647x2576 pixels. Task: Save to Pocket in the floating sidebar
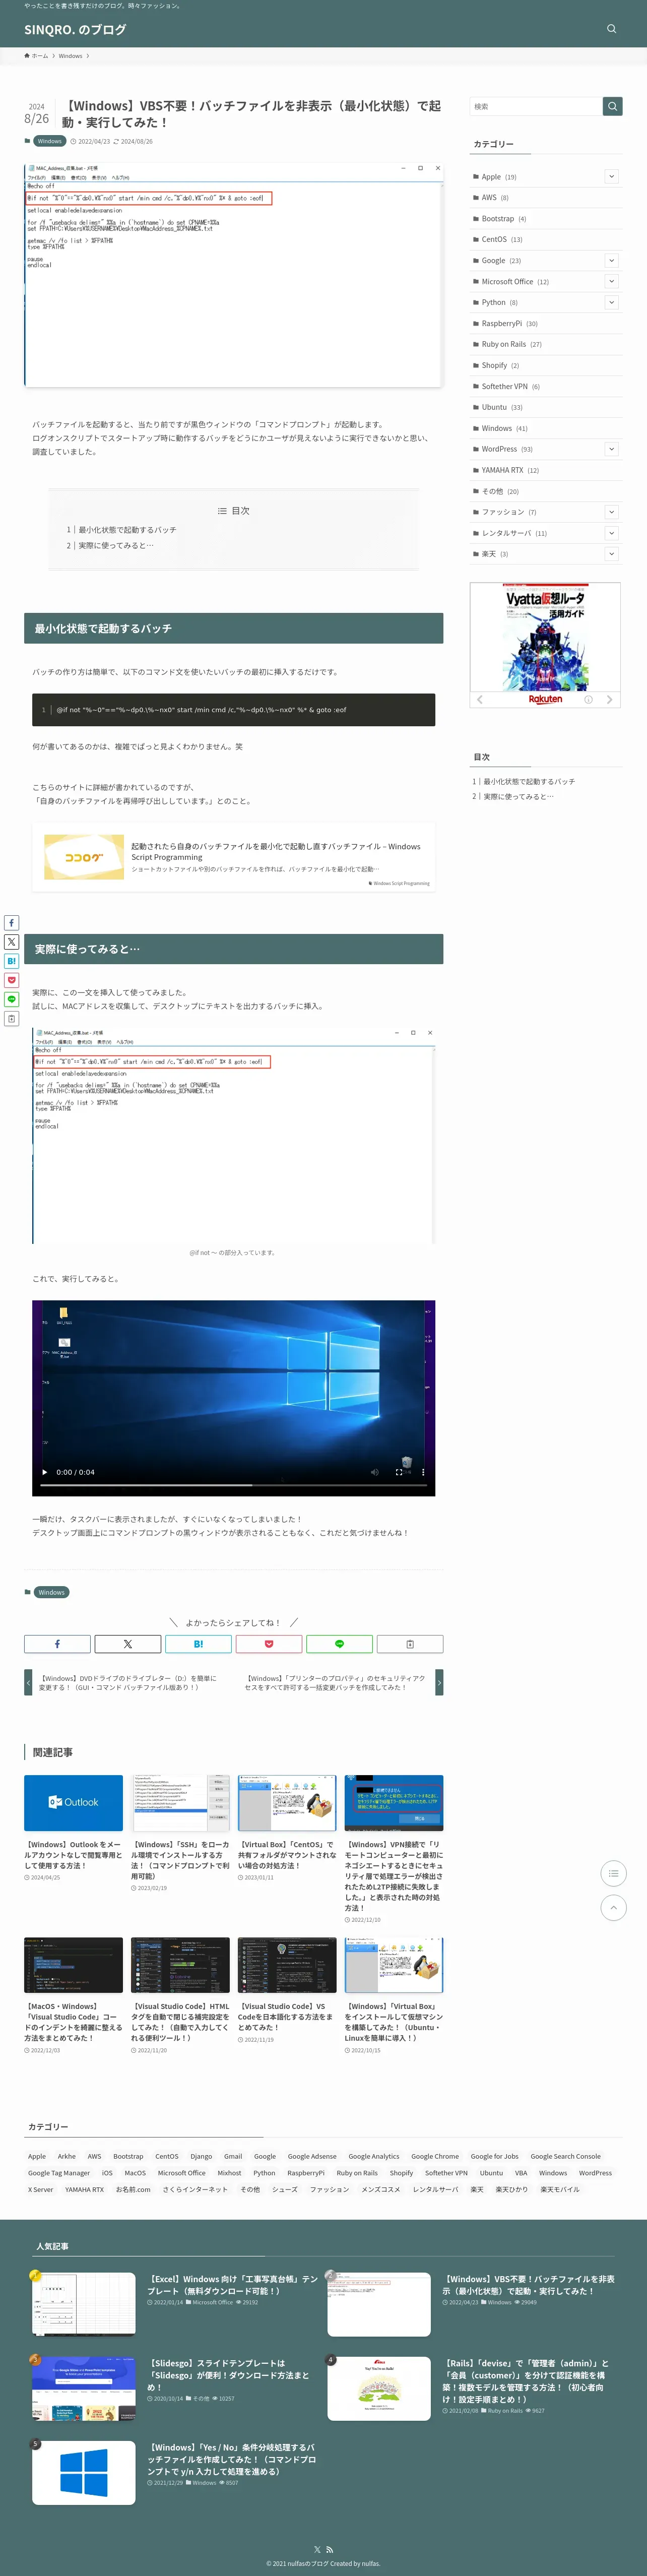[12, 980]
